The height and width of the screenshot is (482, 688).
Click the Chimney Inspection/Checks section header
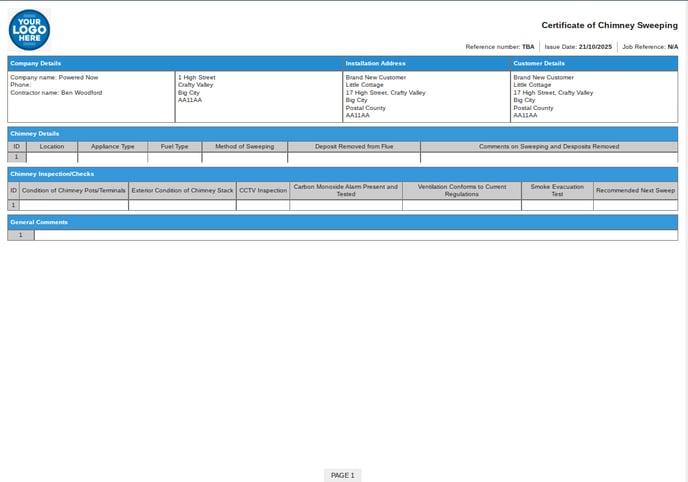coord(52,174)
